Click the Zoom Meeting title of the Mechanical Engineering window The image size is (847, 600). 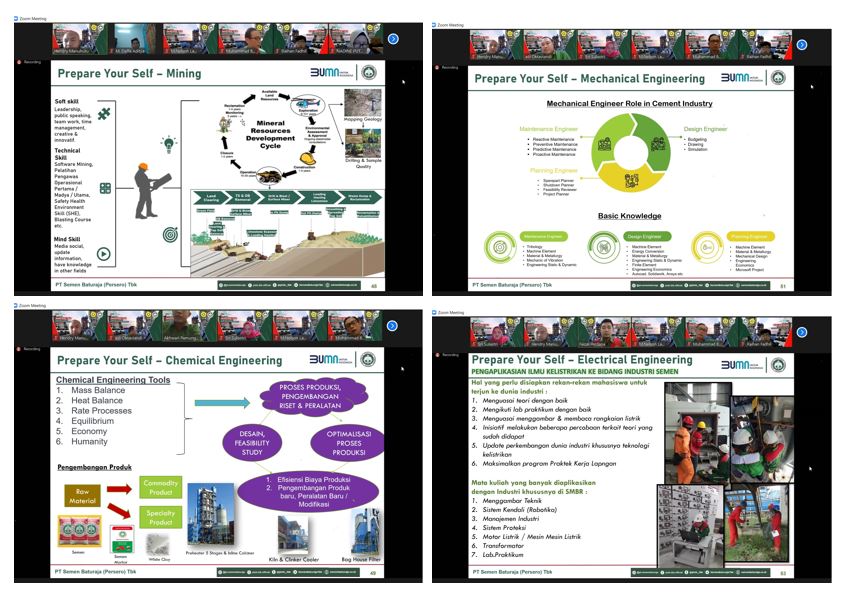[450, 24]
